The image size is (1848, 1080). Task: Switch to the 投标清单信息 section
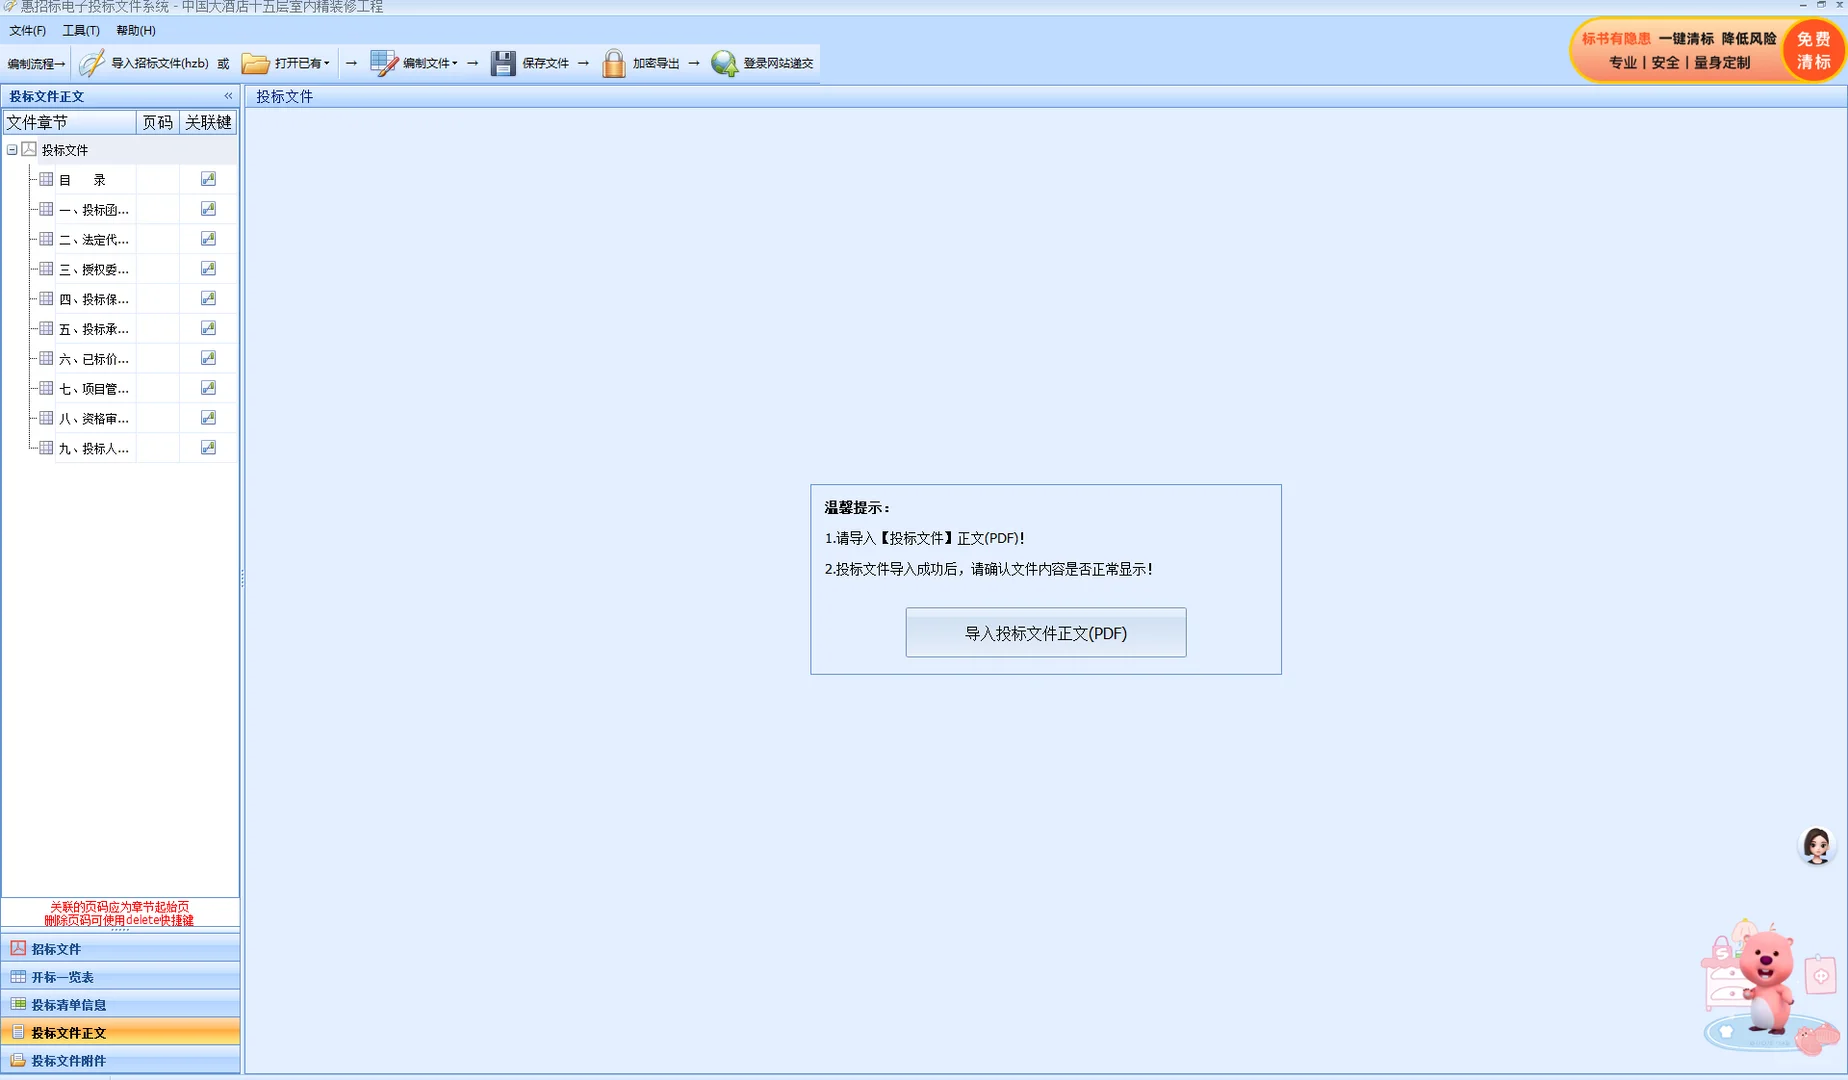[121, 1004]
